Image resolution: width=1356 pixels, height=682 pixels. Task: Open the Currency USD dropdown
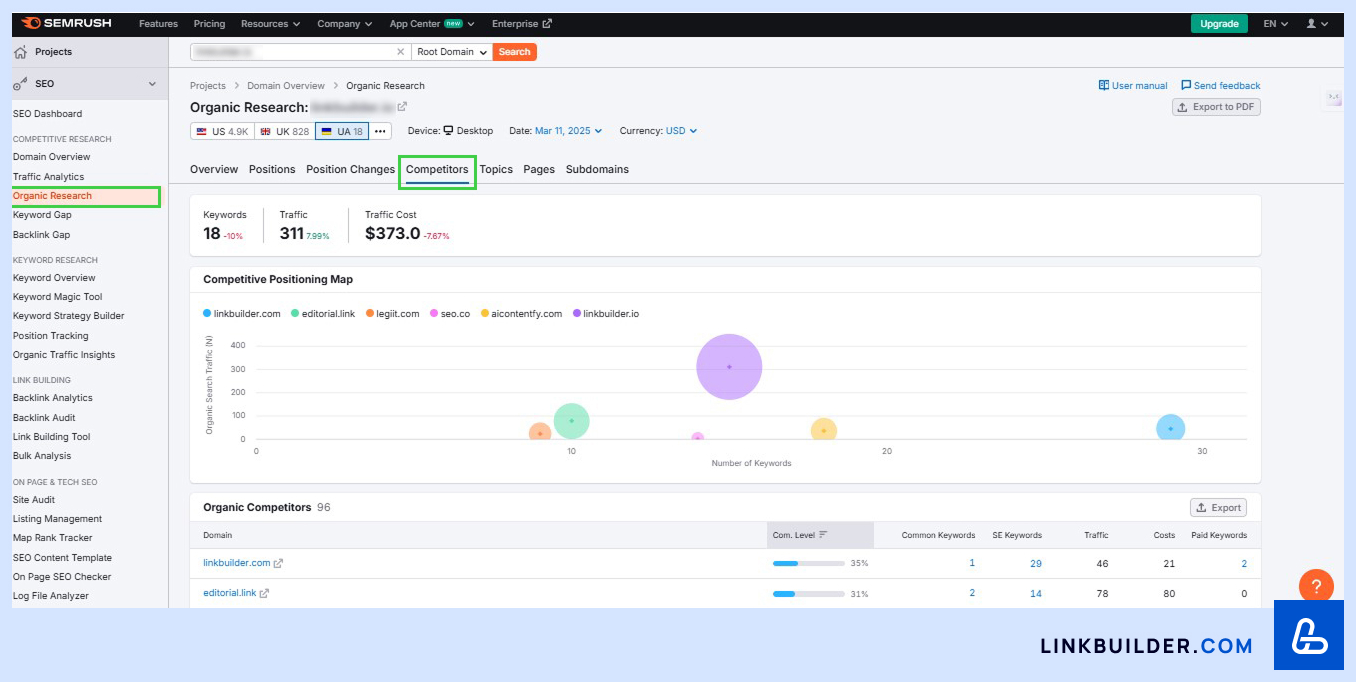pyautogui.click(x=679, y=131)
